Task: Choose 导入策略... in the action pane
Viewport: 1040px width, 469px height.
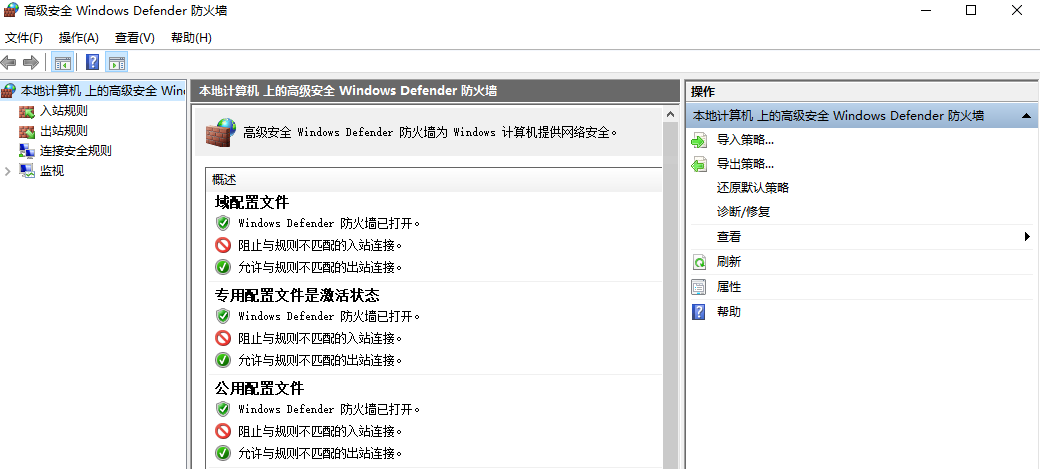Action: point(745,141)
